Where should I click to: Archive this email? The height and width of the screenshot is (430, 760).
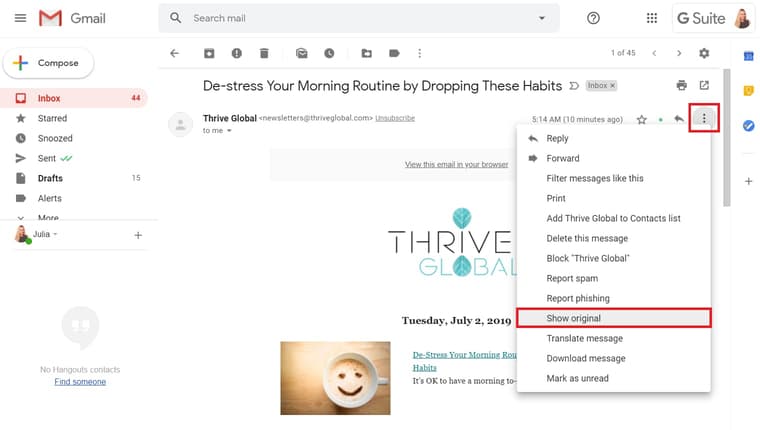click(x=209, y=53)
